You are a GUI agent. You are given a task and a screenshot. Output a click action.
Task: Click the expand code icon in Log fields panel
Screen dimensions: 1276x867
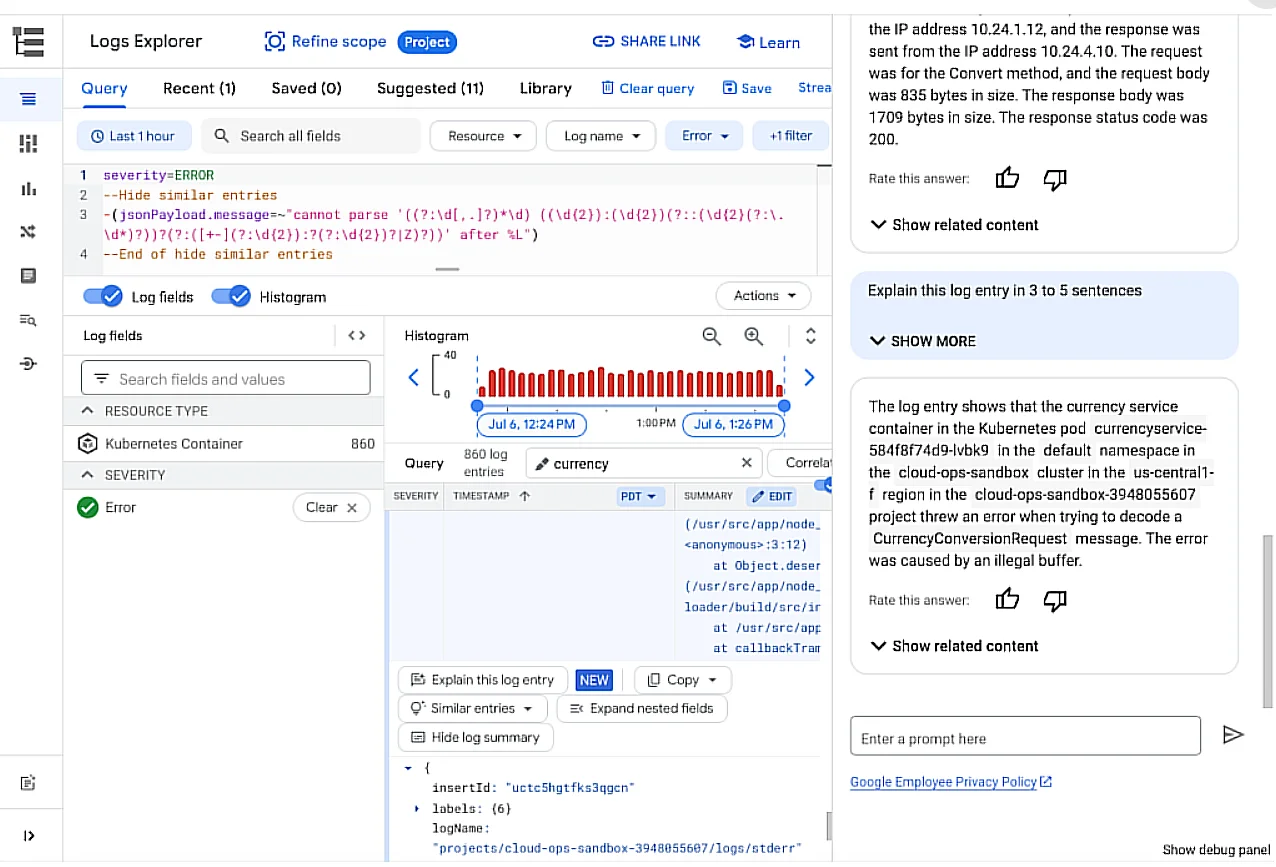tap(356, 336)
